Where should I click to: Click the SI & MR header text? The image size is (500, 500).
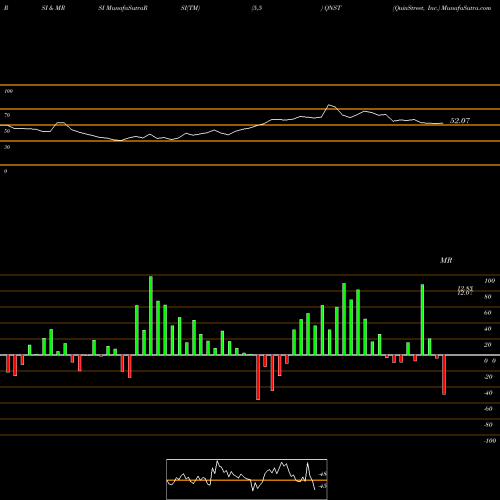click(x=53, y=8)
